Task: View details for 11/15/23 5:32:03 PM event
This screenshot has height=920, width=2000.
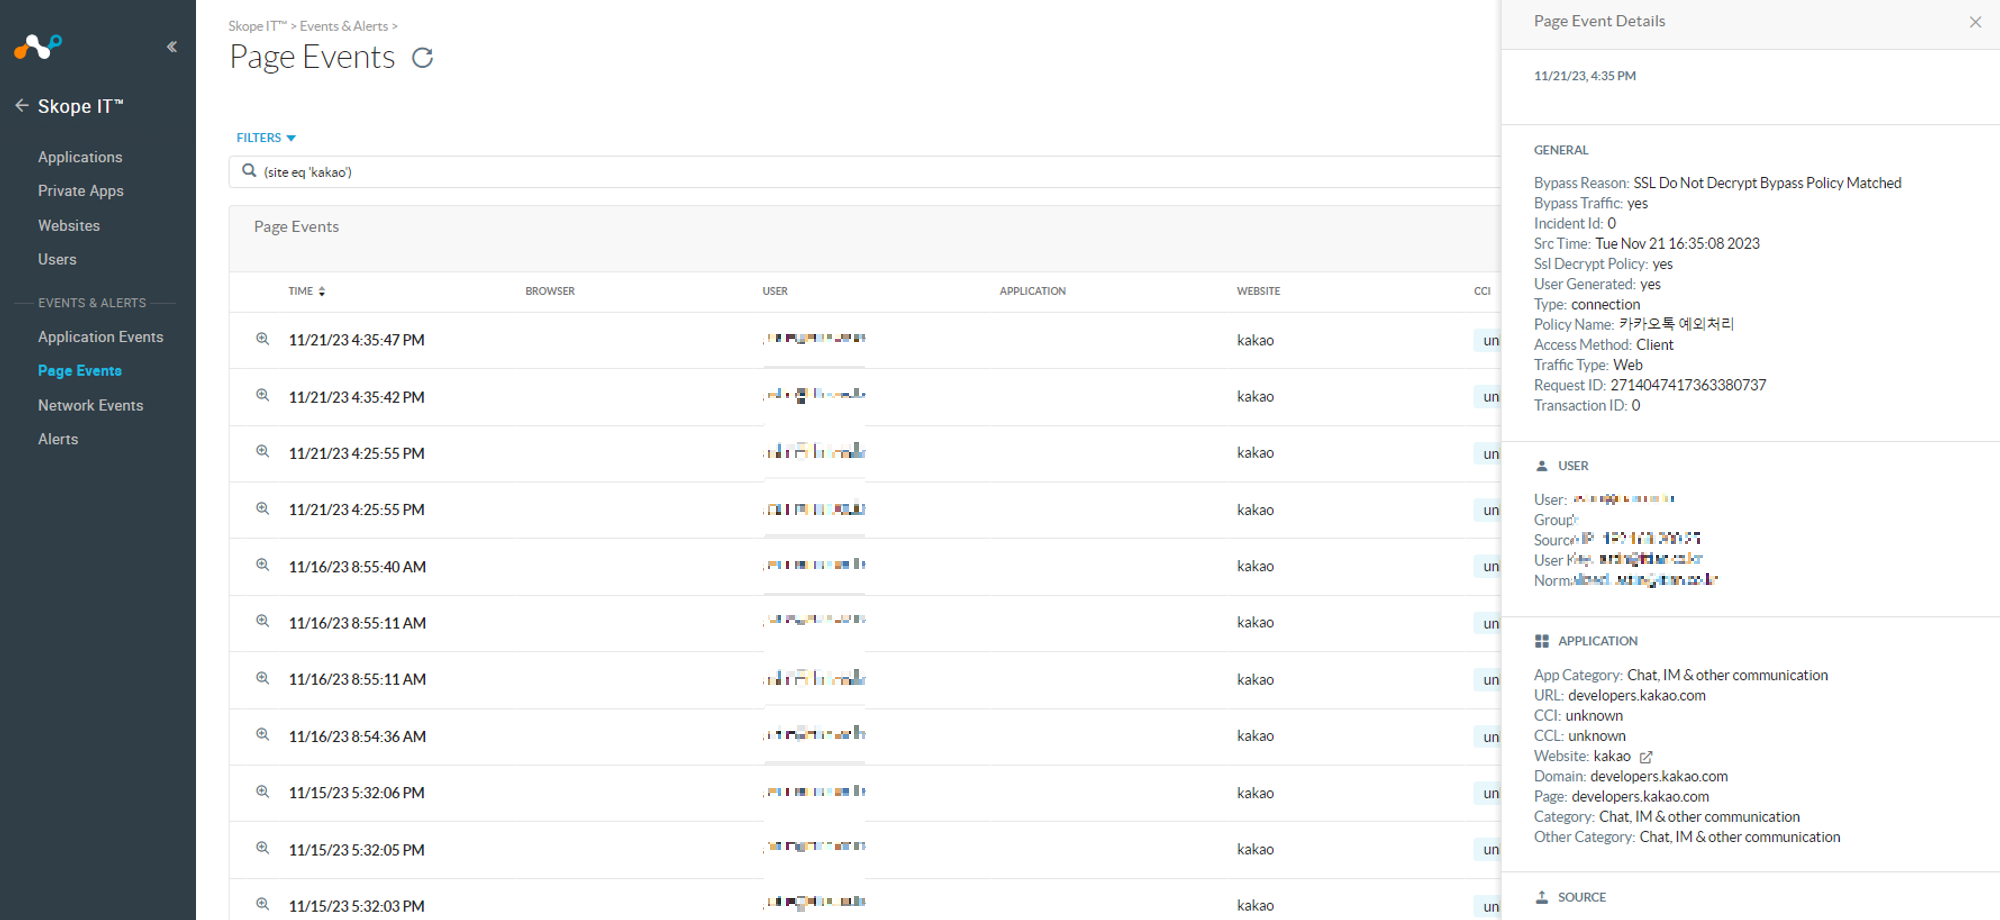Action: [x=262, y=904]
